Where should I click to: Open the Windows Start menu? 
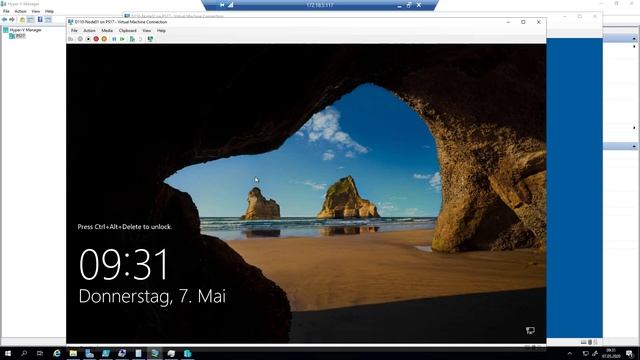pyautogui.click(x=8, y=353)
